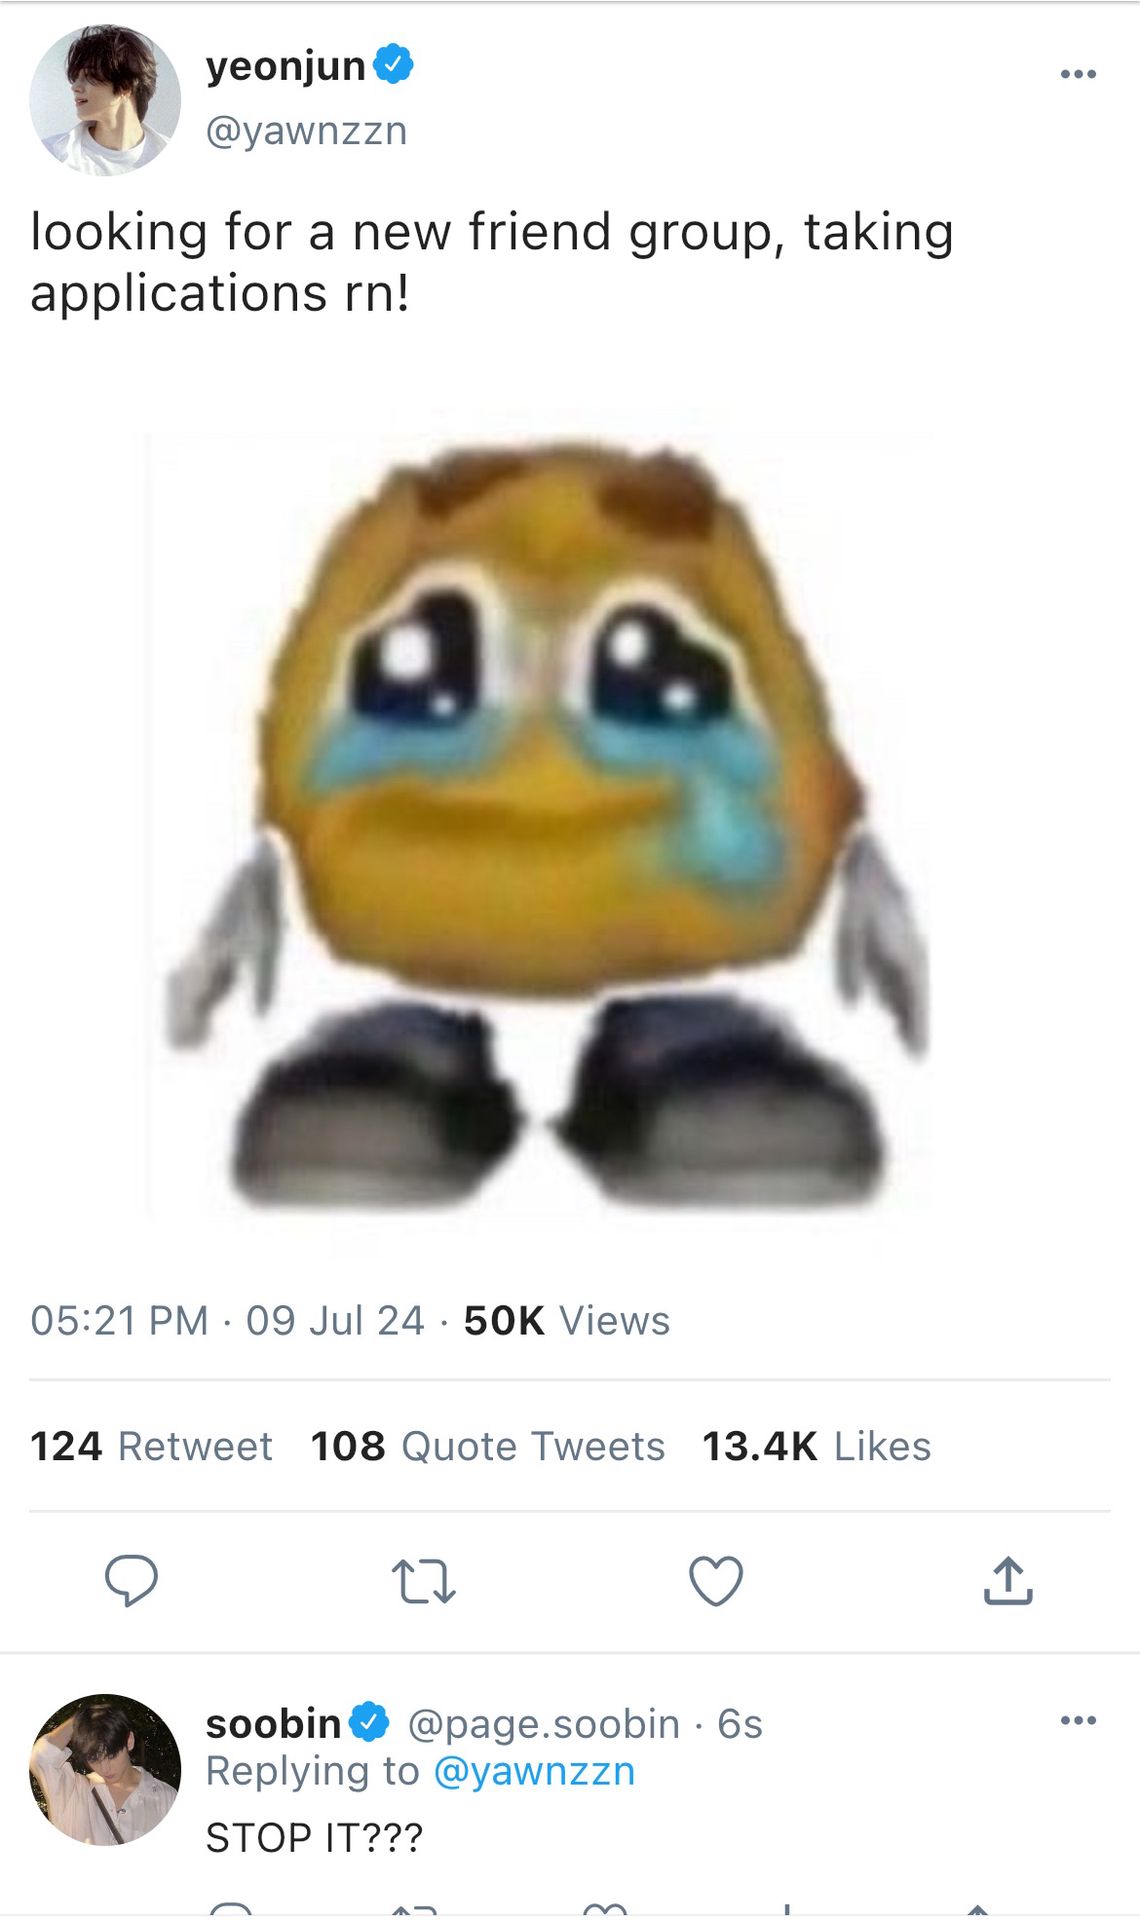This screenshot has height=1920, width=1140.
Task: Open yeonjun's profile picture
Action: (x=105, y=100)
